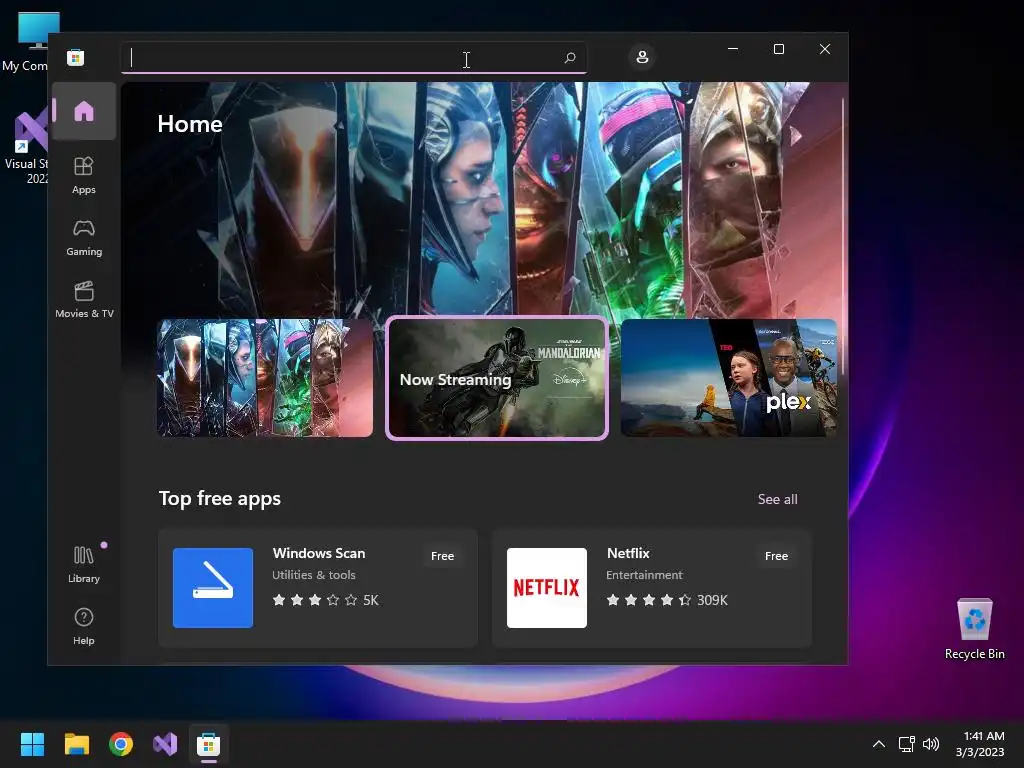Click the Windows Scan title text
1024x768 pixels.
point(319,553)
